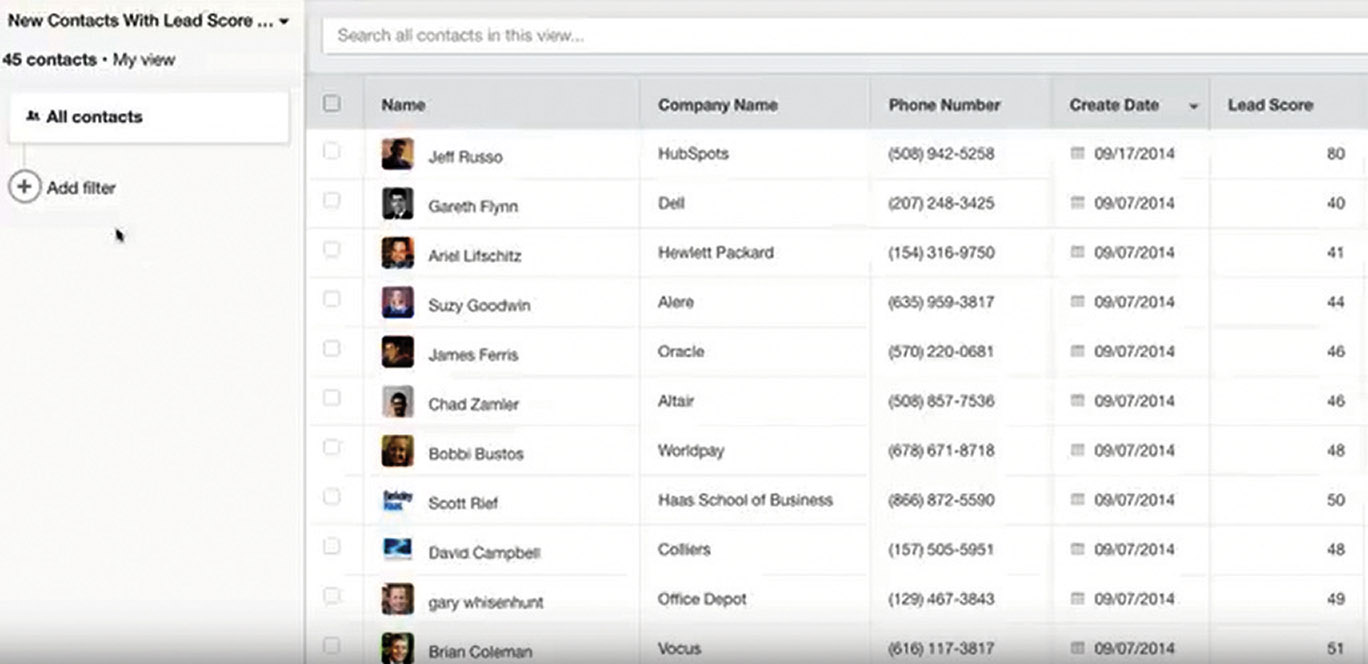Screen dimensions: 1368x664
Task: Click calendar icon in Chad Zamler's row
Action: click(x=1077, y=401)
